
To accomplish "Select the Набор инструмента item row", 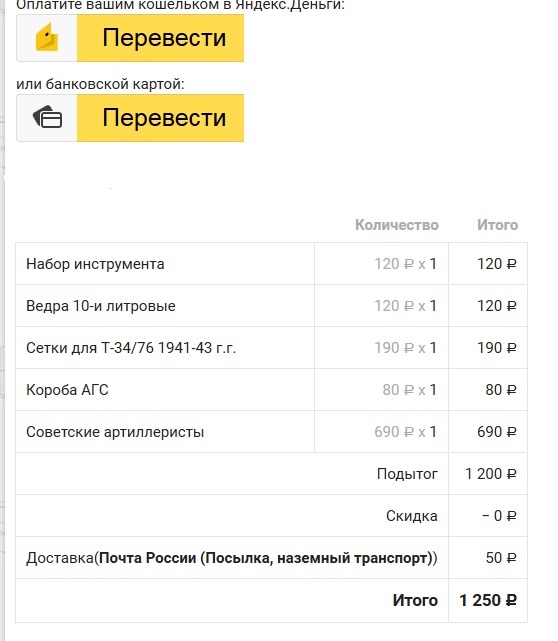I will pyautogui.click(x=271, y=264).
